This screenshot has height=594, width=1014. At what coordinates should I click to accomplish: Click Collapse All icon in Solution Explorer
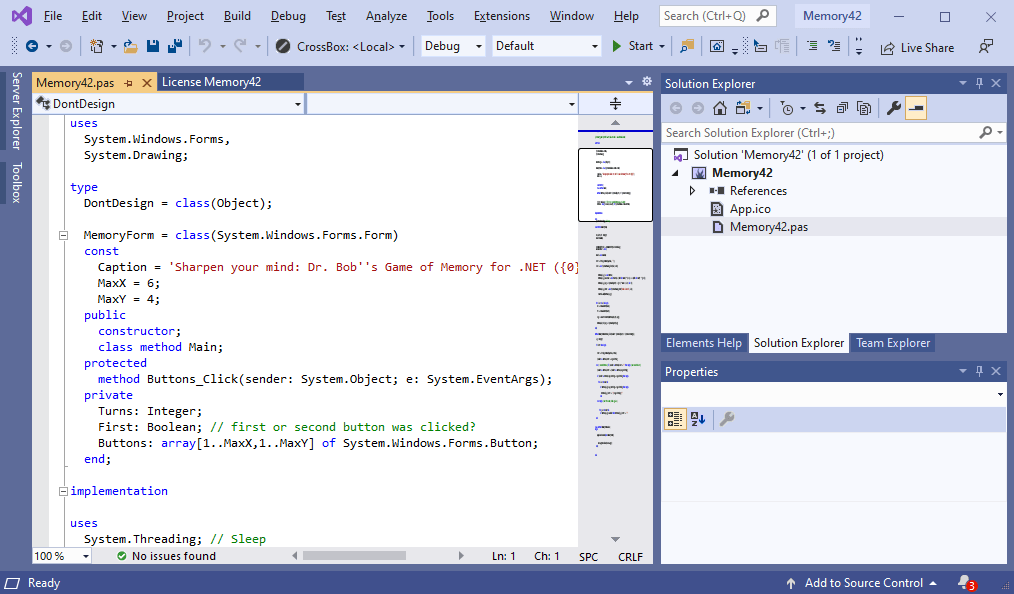tap(842, 108)
